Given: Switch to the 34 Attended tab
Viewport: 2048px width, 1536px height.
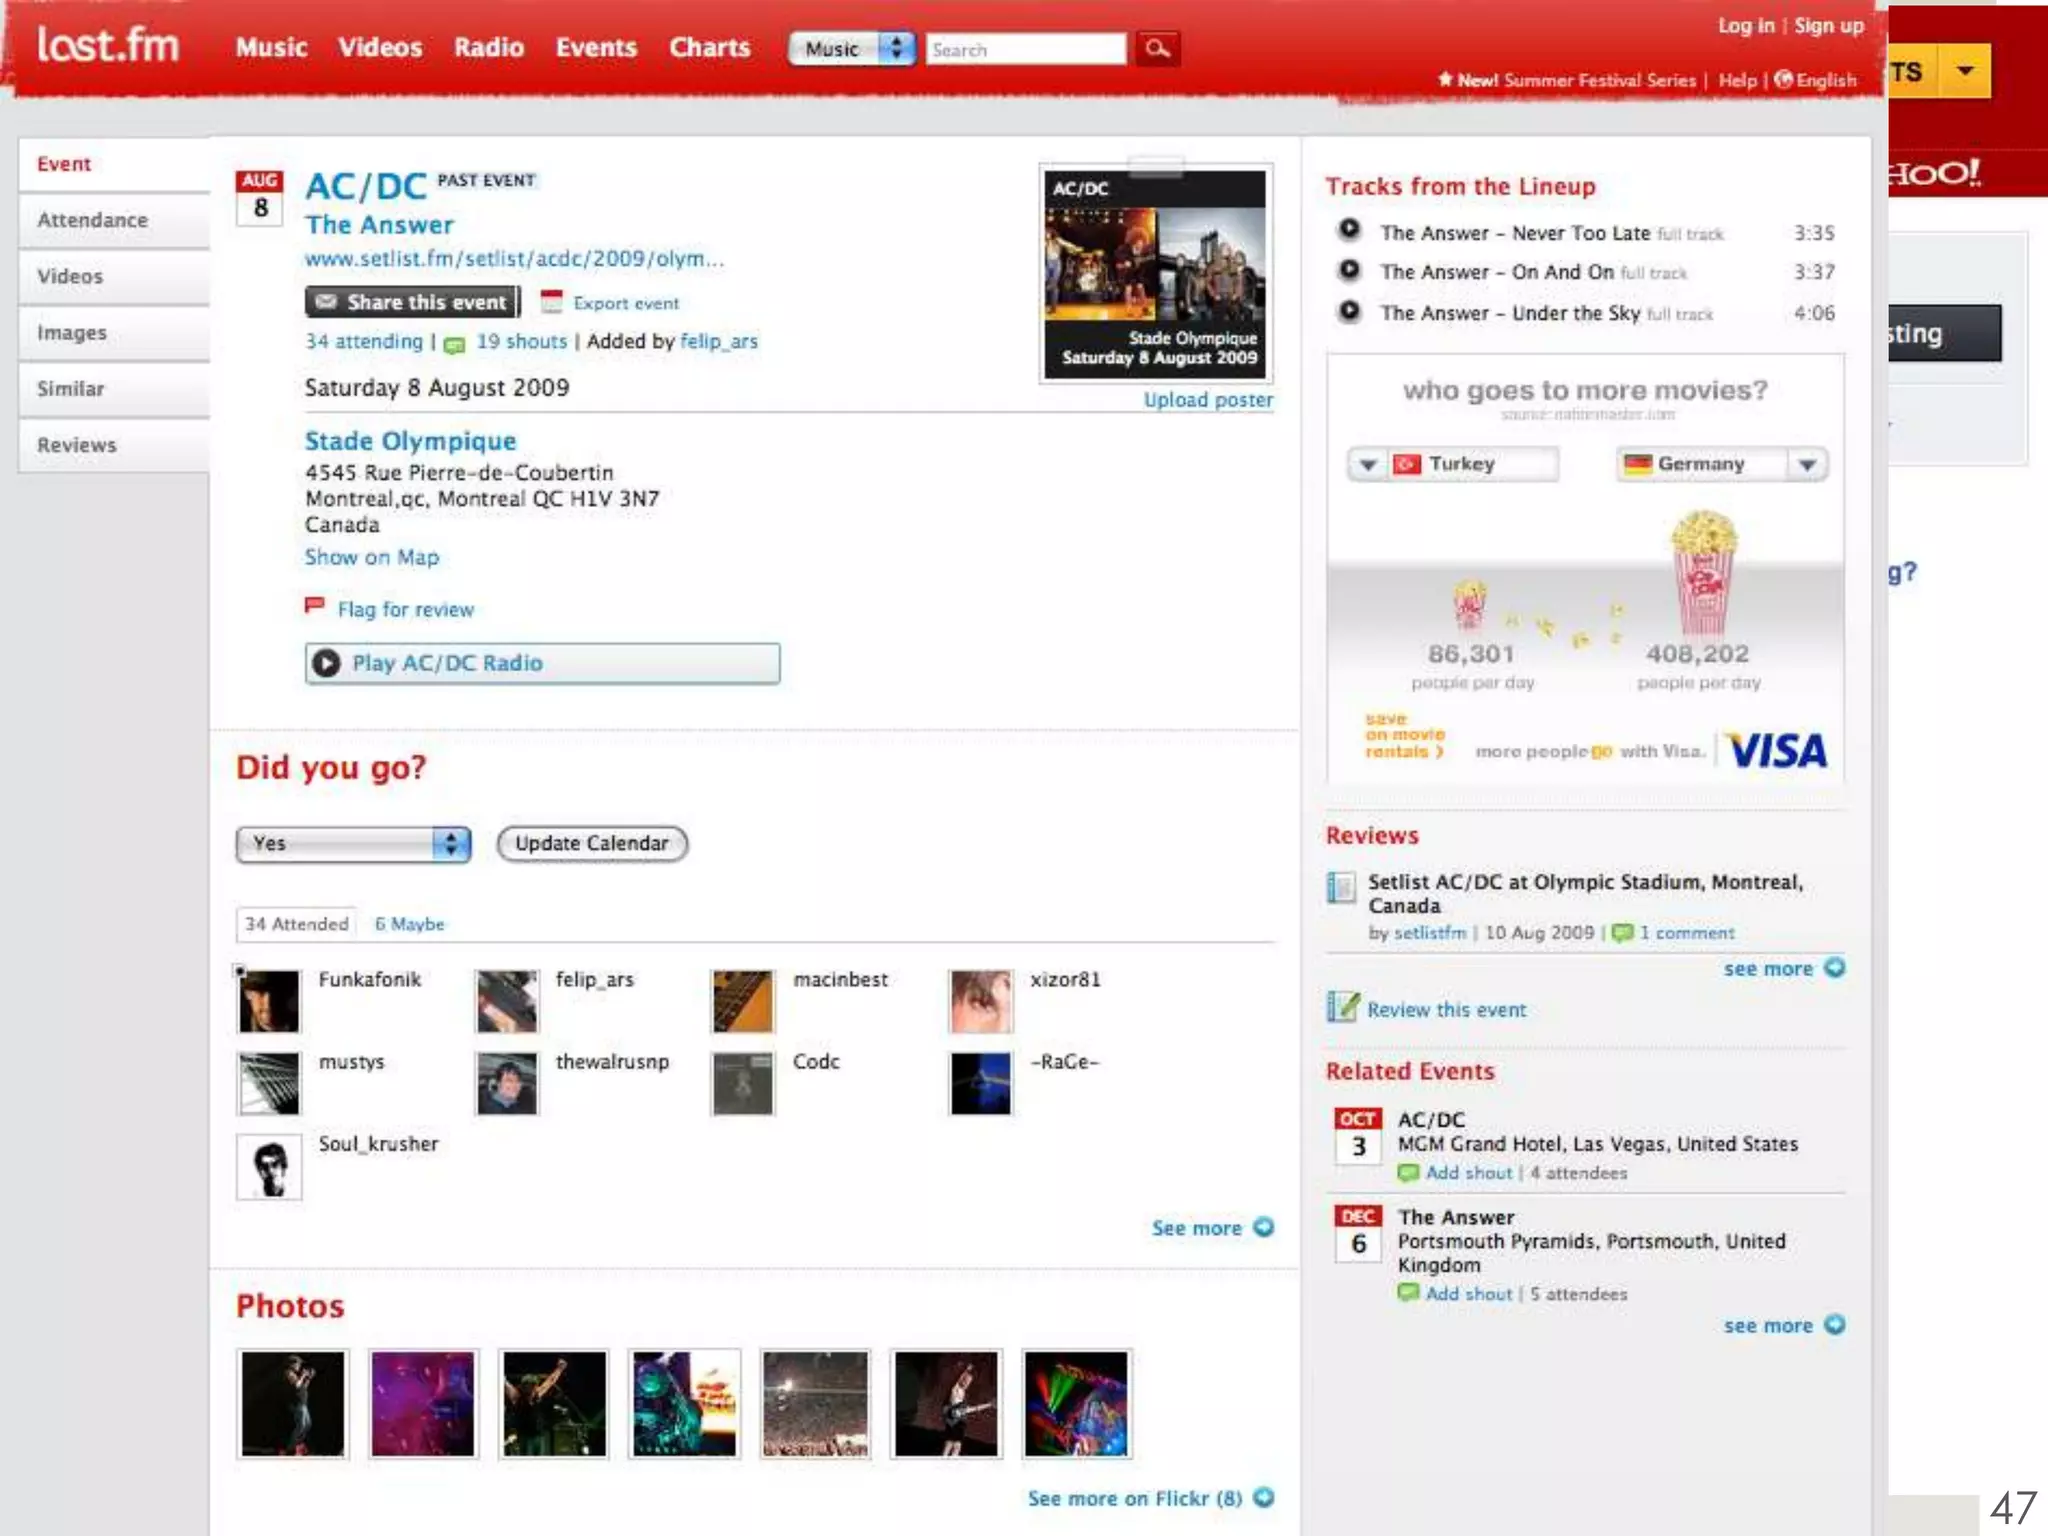Looking at the screenshot, I should [x=297, y=924].
